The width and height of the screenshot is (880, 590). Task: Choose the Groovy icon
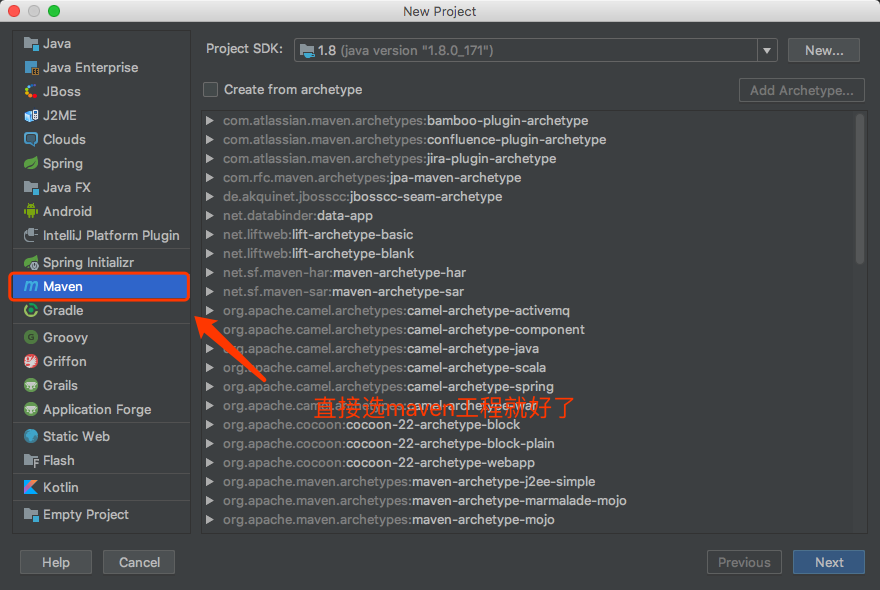(31, 337)
